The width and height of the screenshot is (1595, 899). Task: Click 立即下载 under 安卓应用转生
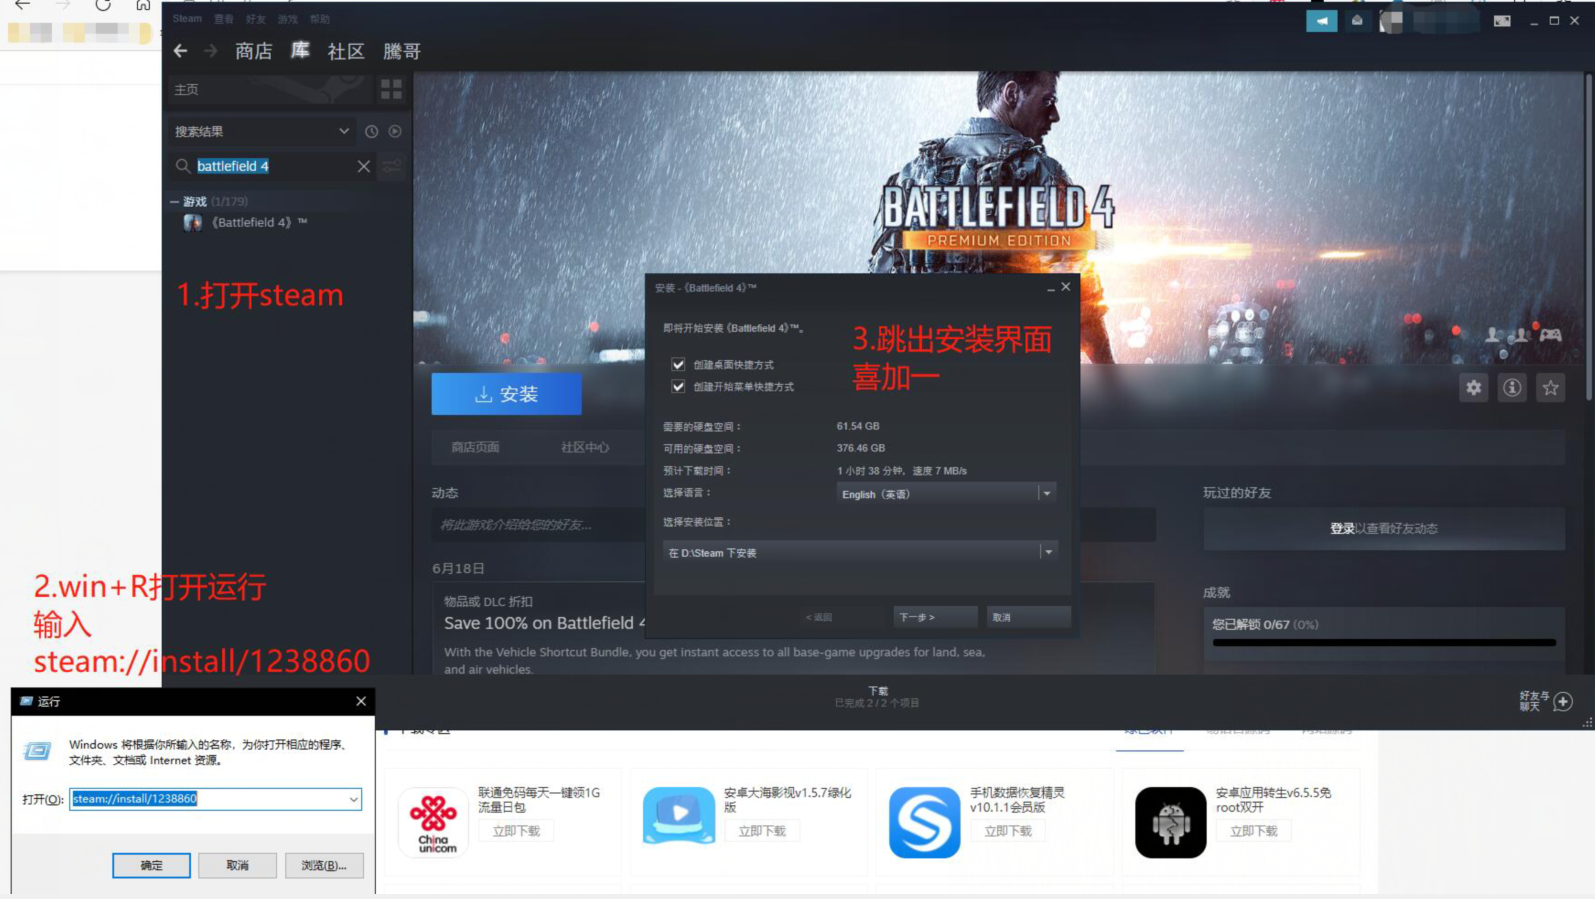pos(1254,831)
